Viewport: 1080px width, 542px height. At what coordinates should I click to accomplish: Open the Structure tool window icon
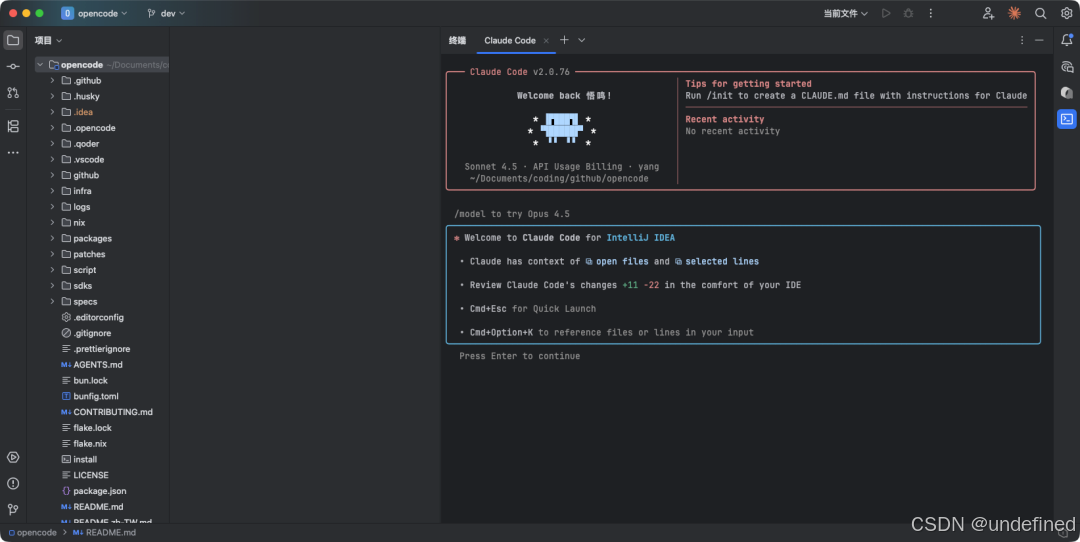(13, 126)
